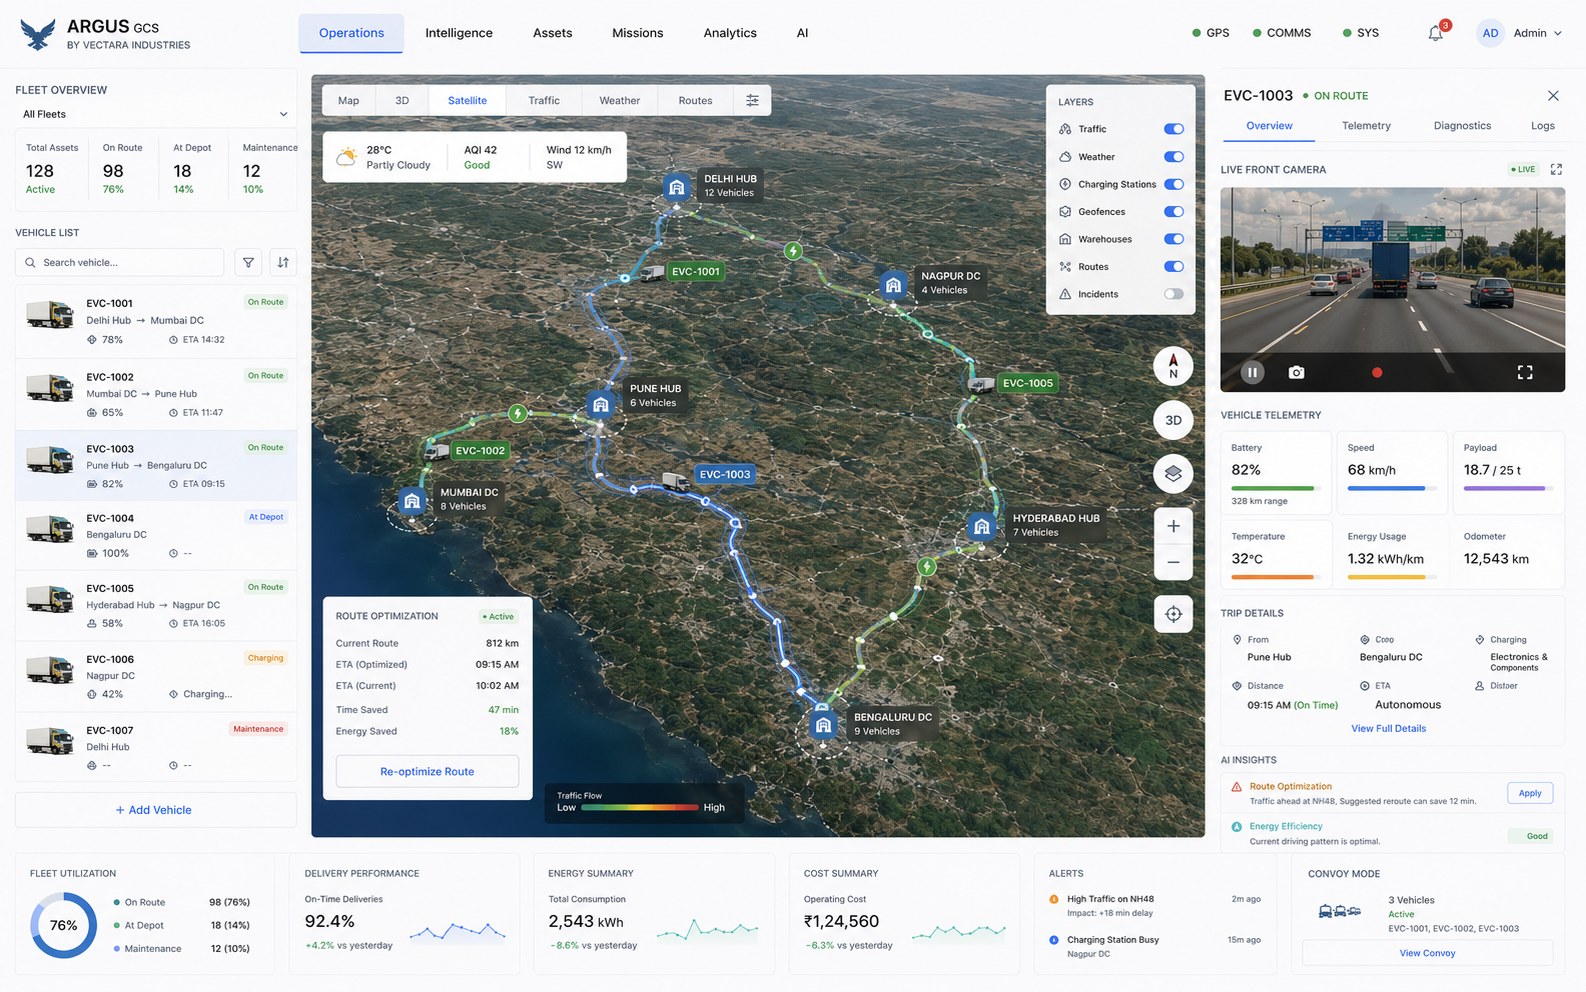Click the fleet utilization 76% donut chart
Image resolution: width=1586 pixels, height=992 pixels.
63,925
